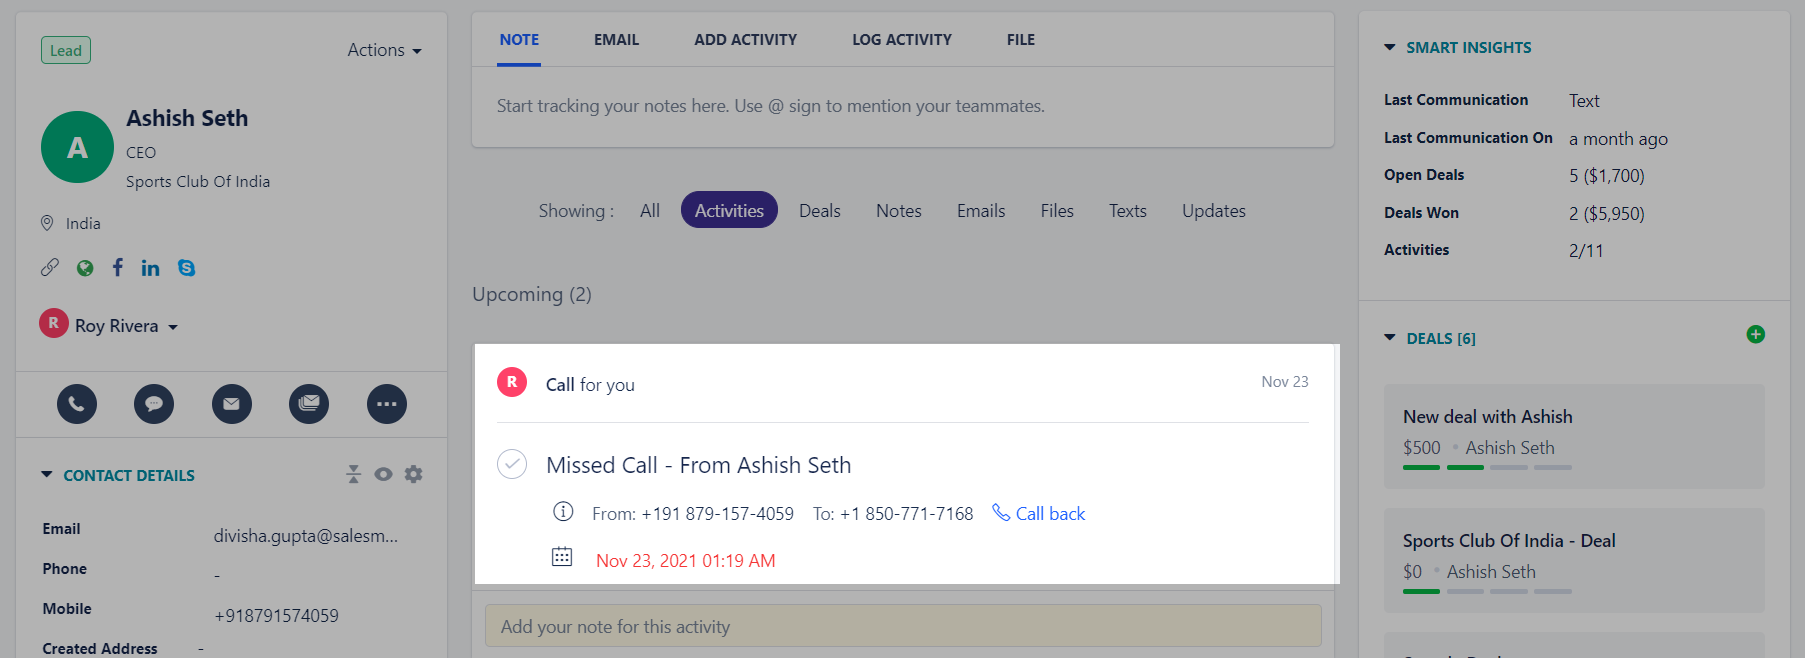Open the Log Activity tab
The image size is (1805, 658).
point(901,40)
